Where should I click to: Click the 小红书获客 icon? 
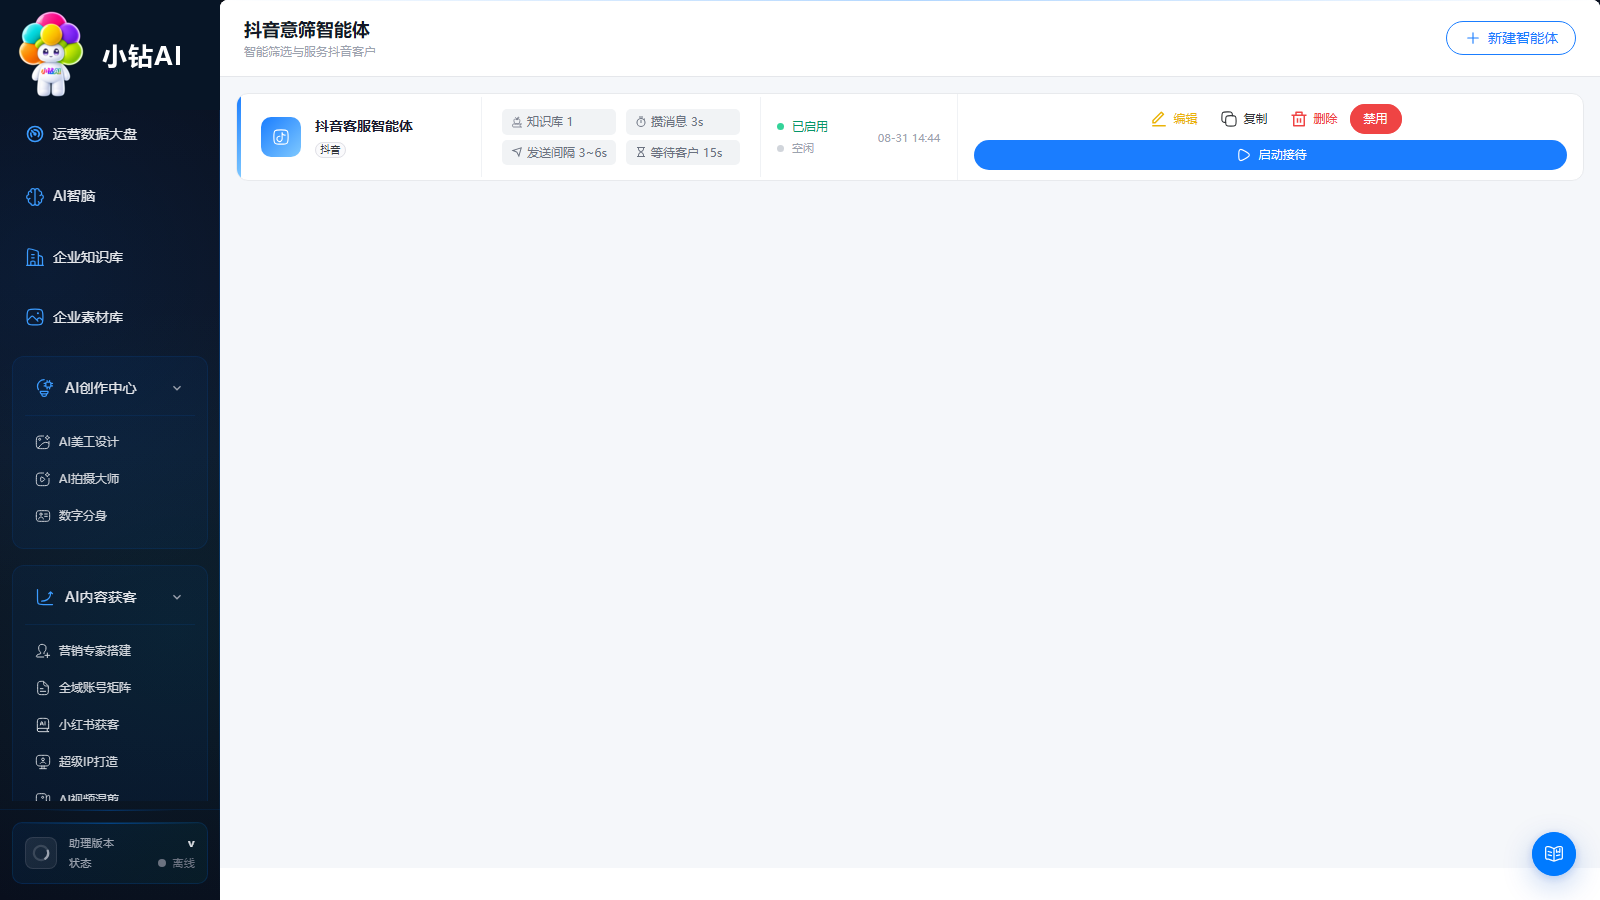(43, 725)
